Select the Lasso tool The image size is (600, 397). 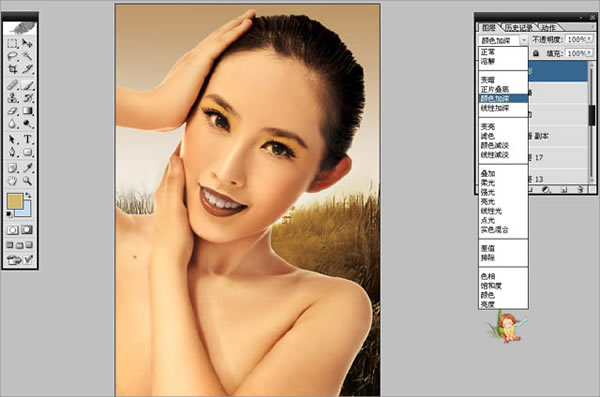pos(13,56)
